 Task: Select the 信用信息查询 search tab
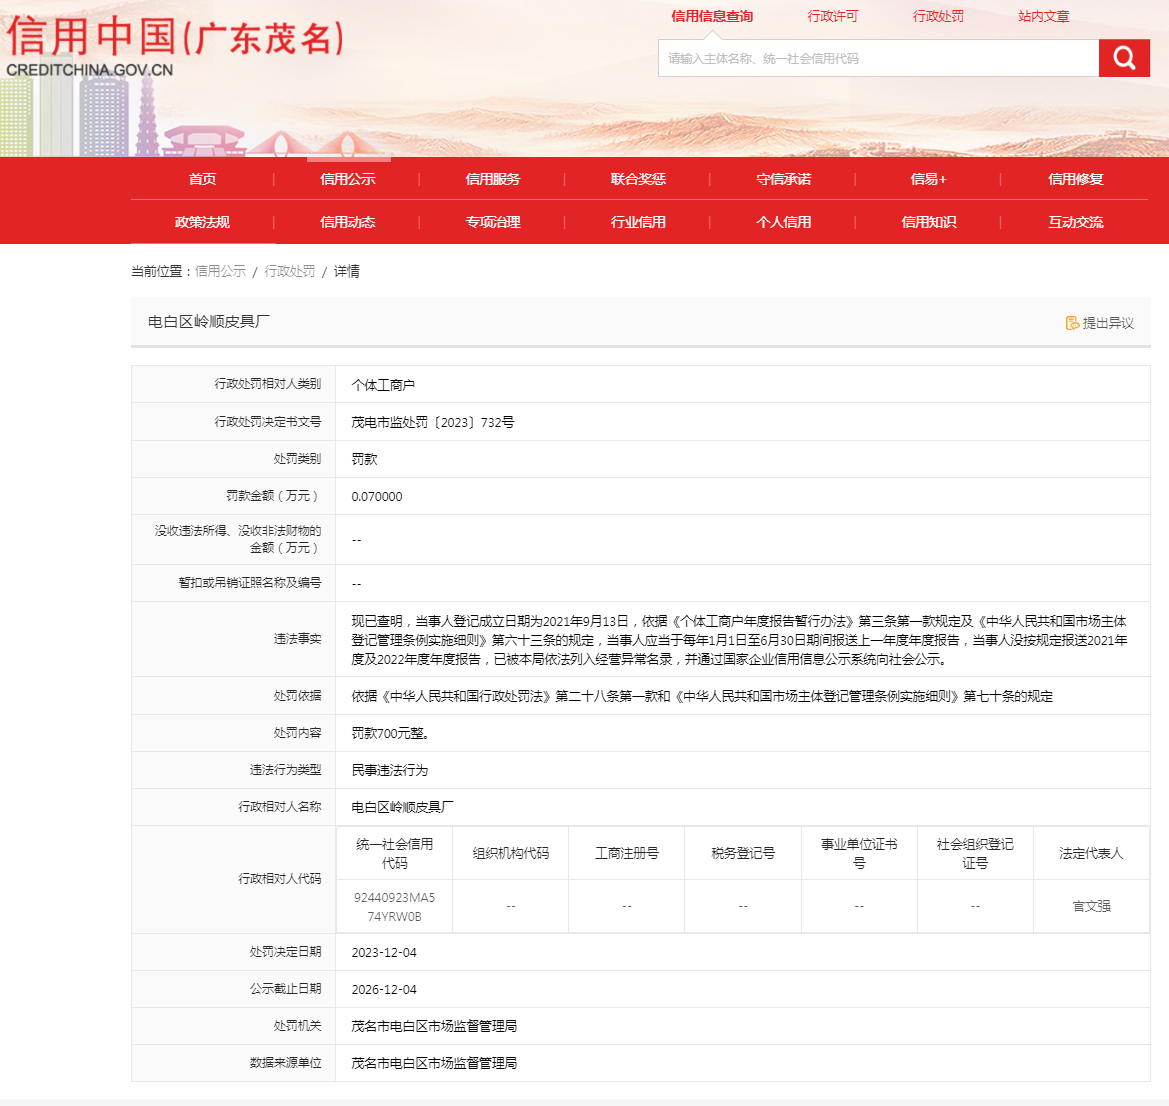pos(712,16)
